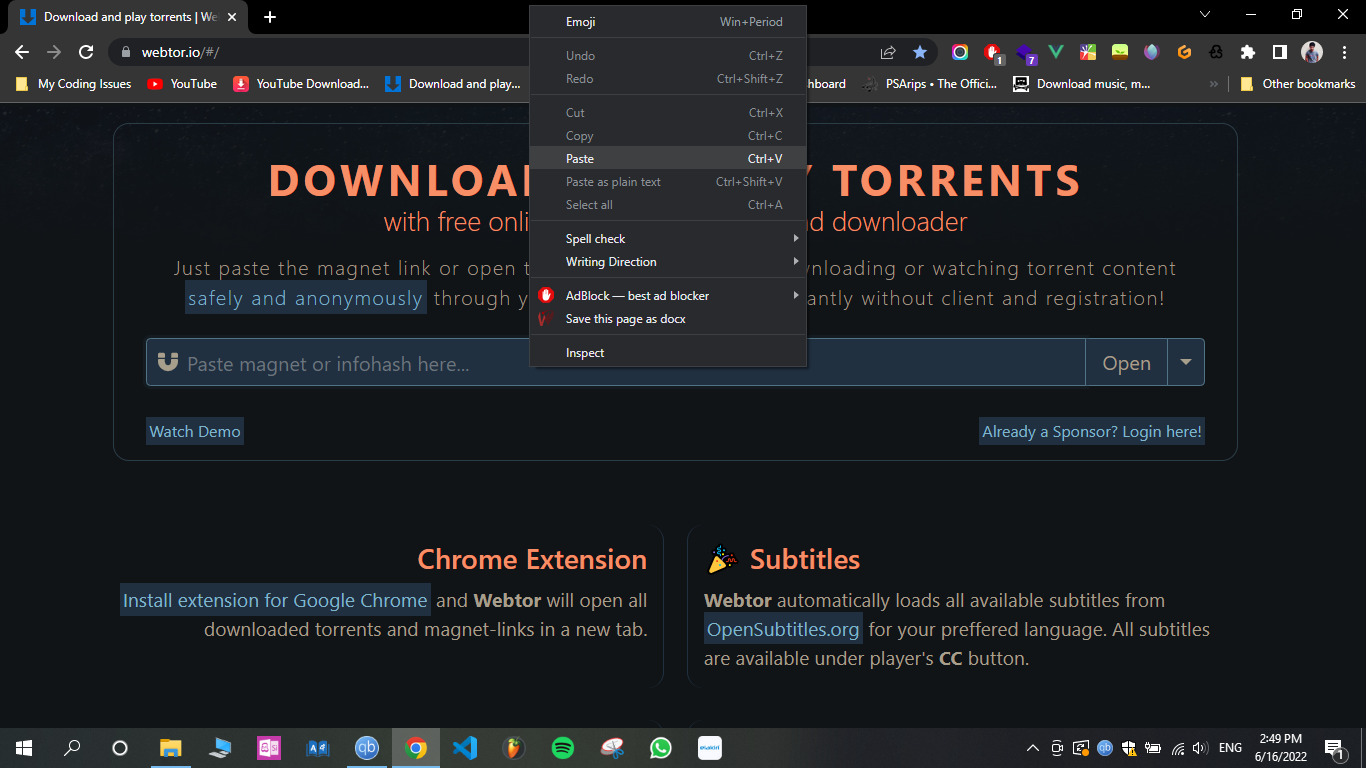The width and height of the screenshot is (1366, 768).
Task: Click the safely and anonymously link
Action: pyautogui.click(x=305, y=298)
